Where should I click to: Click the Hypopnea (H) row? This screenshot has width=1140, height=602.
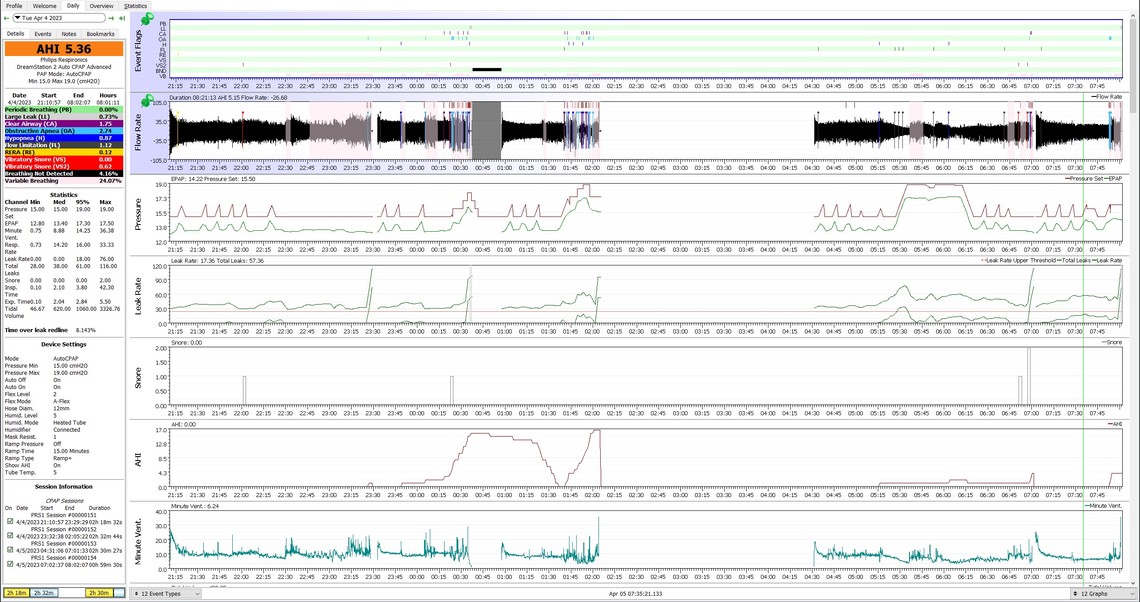point(63,138)
